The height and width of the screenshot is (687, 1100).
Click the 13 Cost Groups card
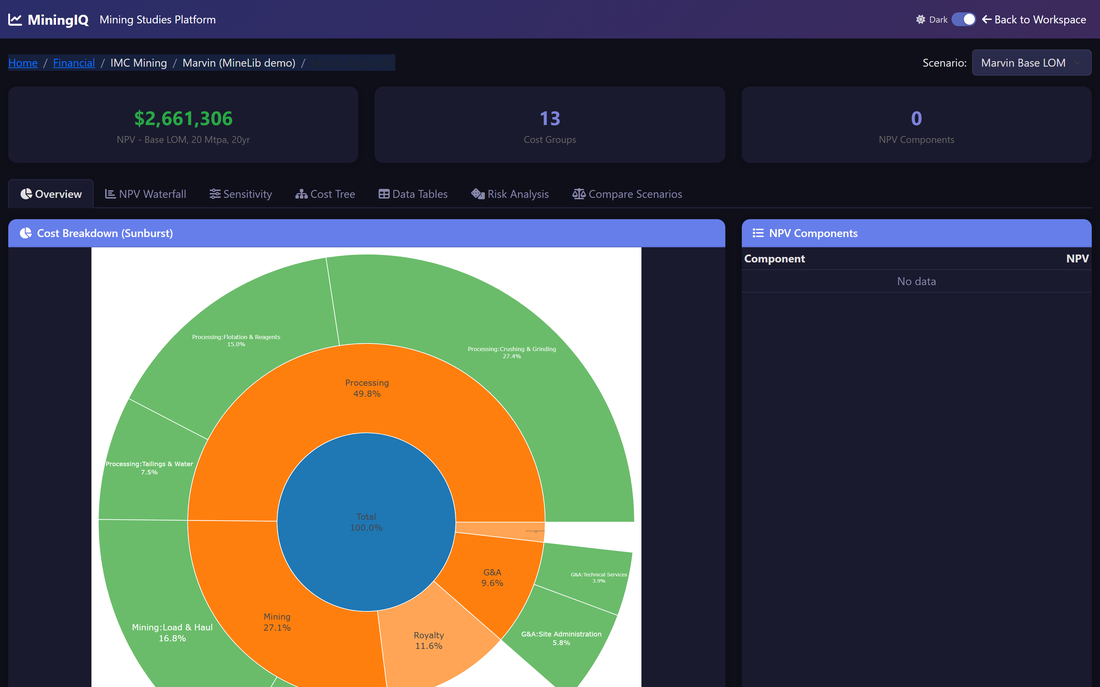click(549, 125)
